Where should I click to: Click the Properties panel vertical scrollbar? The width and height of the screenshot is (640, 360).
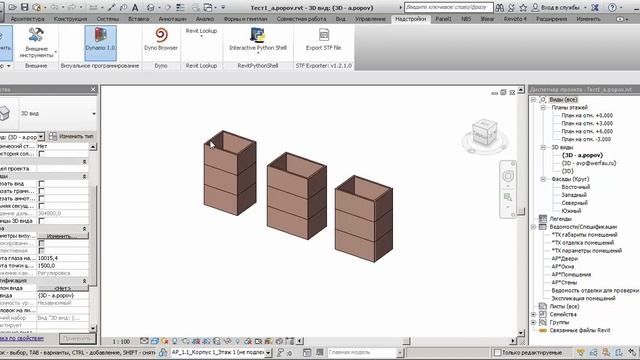tap(93, 235)
